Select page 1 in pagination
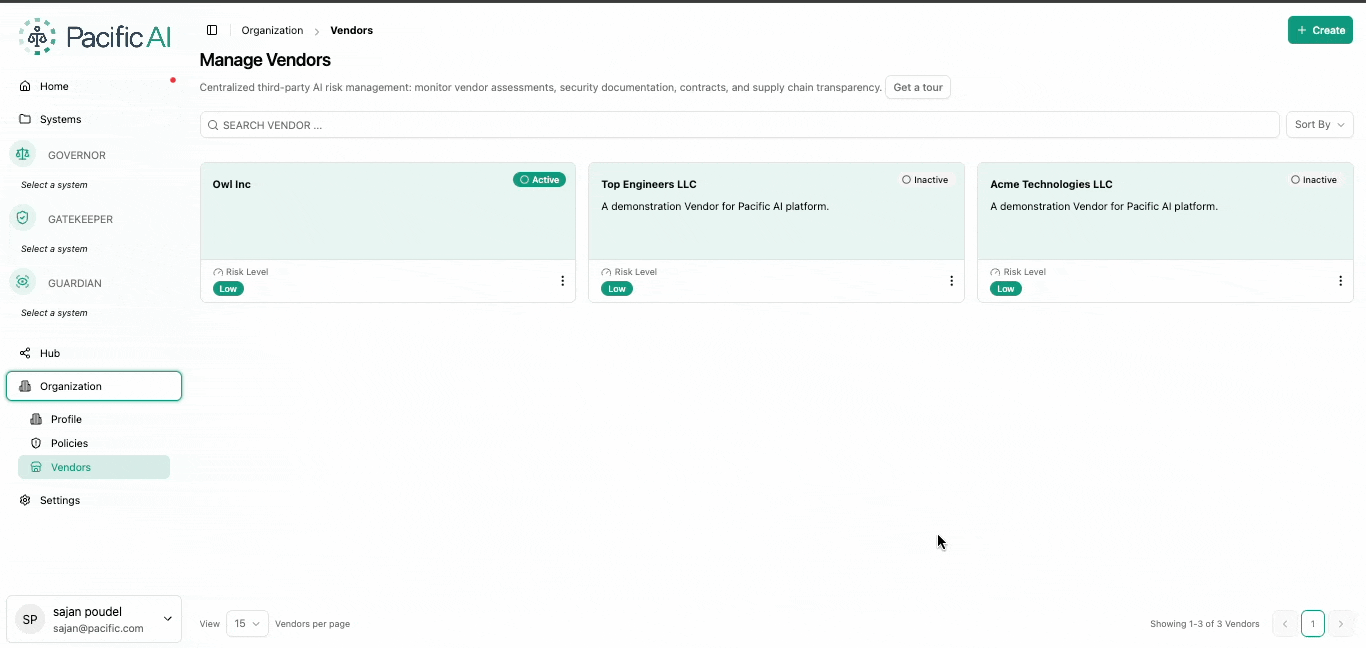The image size is (1366, 648). [1313, 623]
